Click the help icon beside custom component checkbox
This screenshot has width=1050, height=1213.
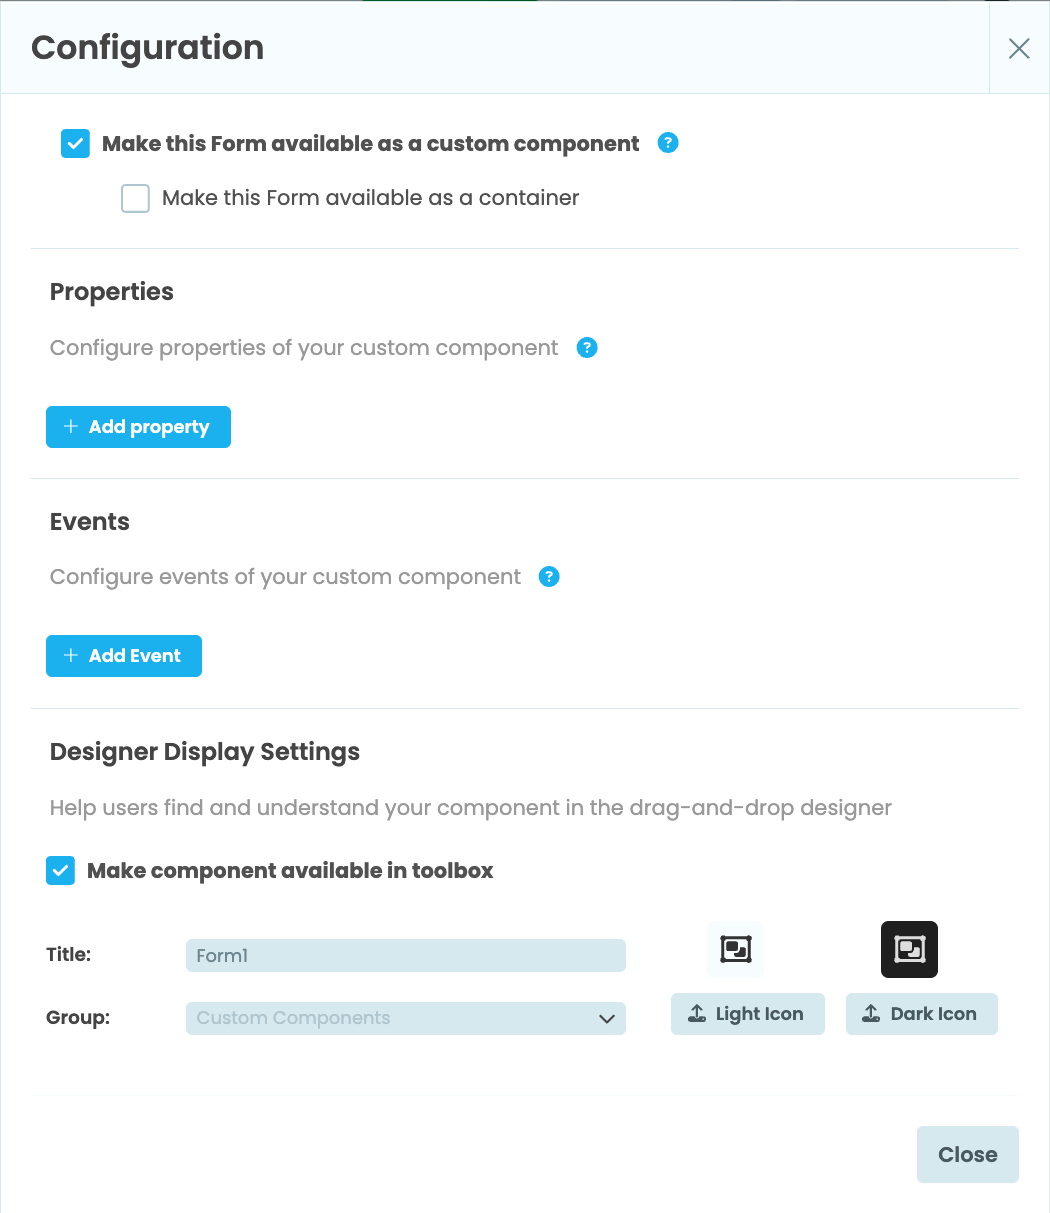[667, 143]
